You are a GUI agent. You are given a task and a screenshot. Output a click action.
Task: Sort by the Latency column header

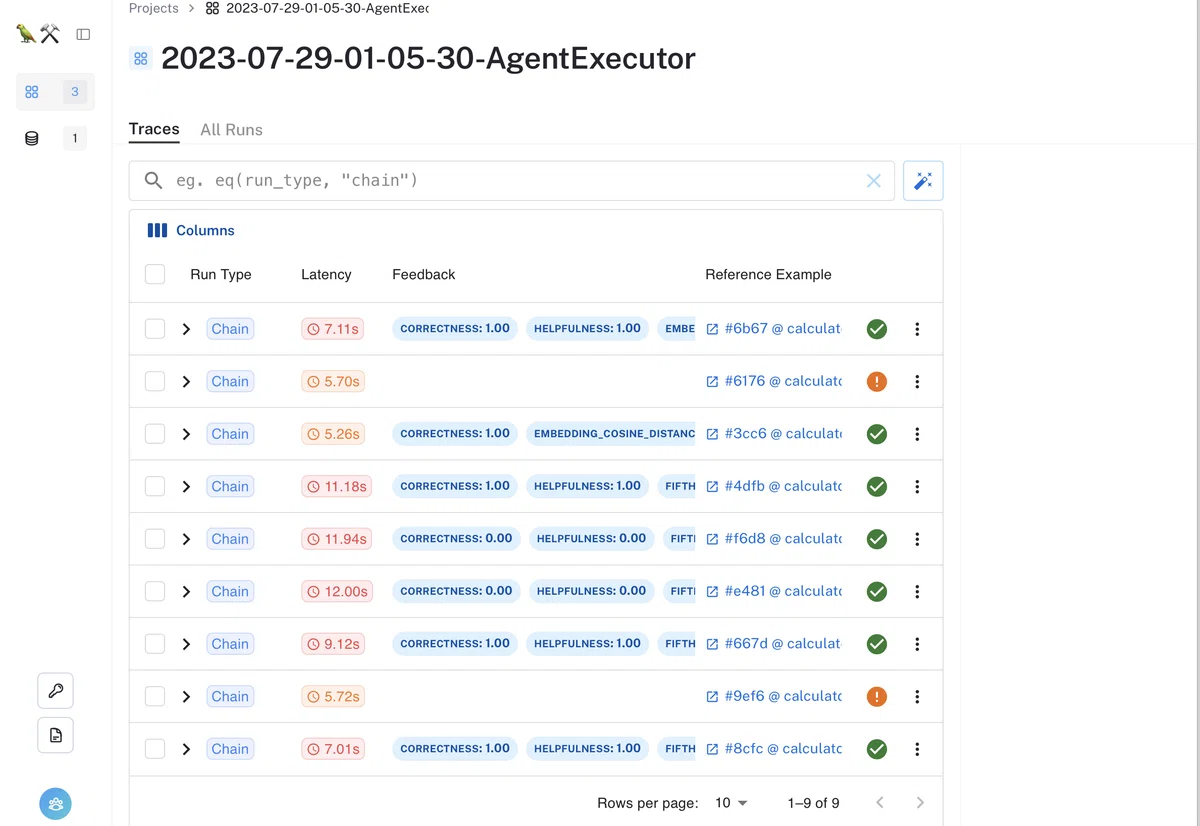(x=326, y=274)
